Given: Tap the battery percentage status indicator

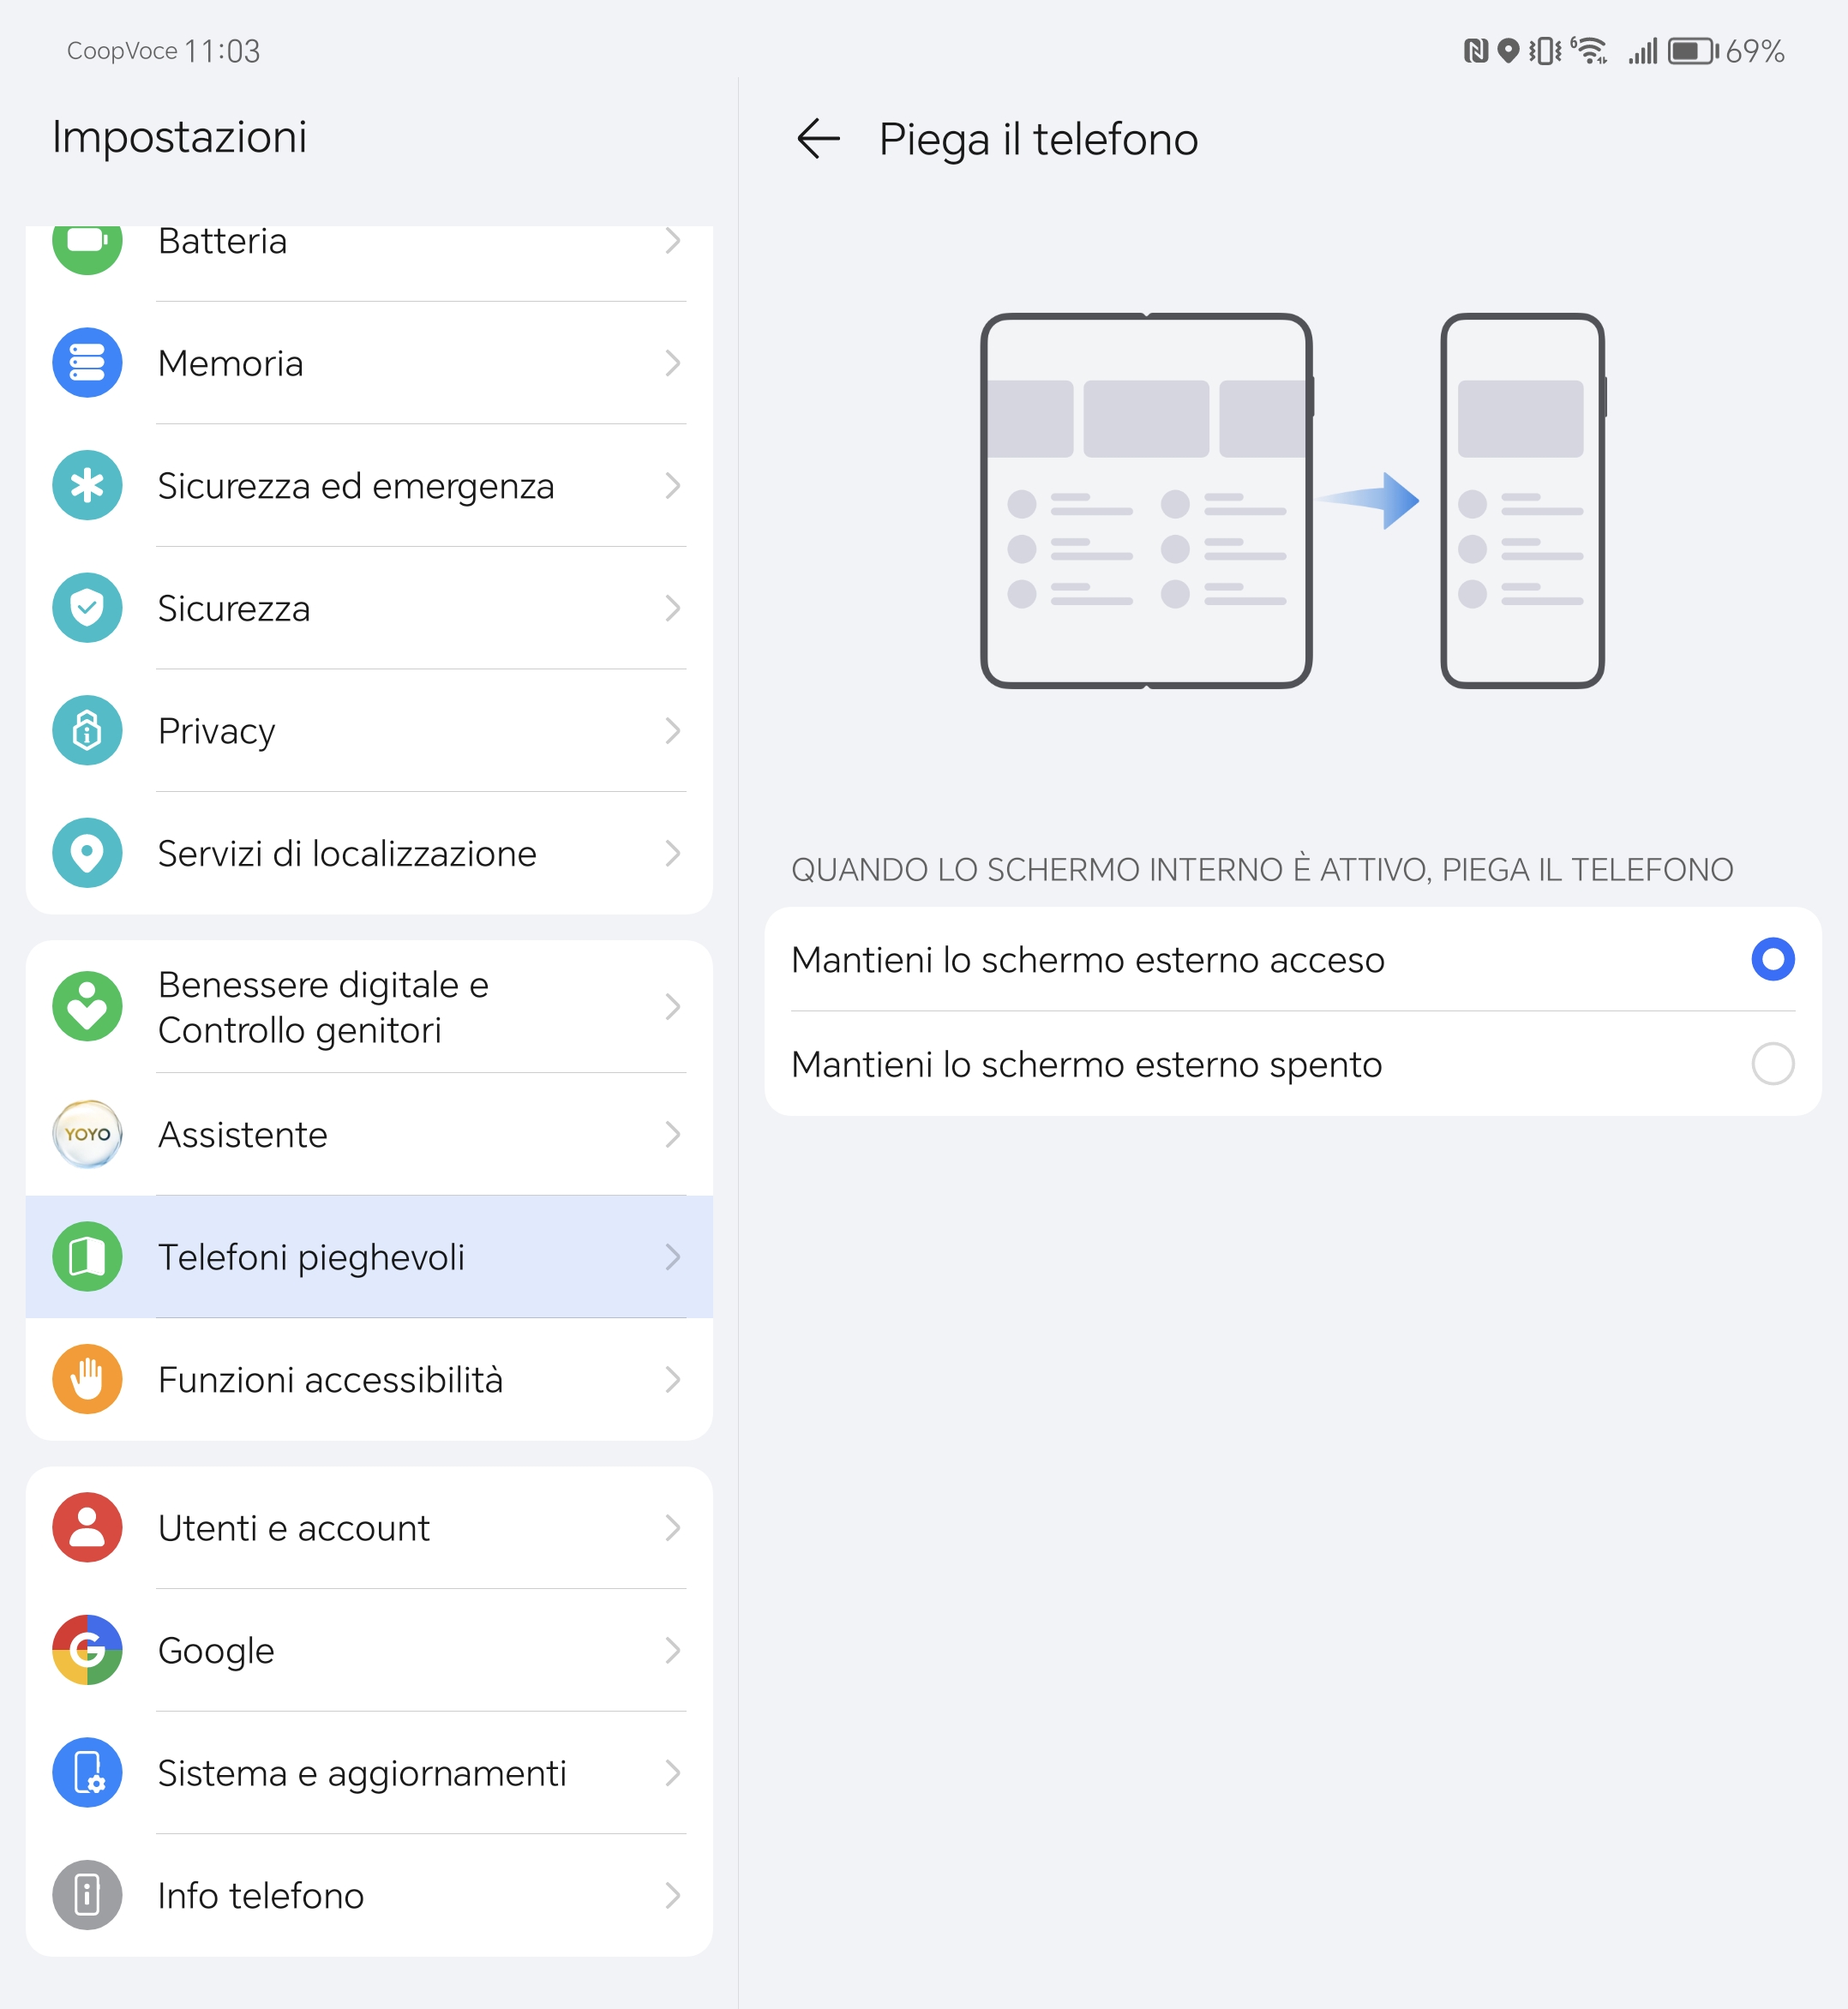Looking at the screenshot, I should (x=1755, y=51).
